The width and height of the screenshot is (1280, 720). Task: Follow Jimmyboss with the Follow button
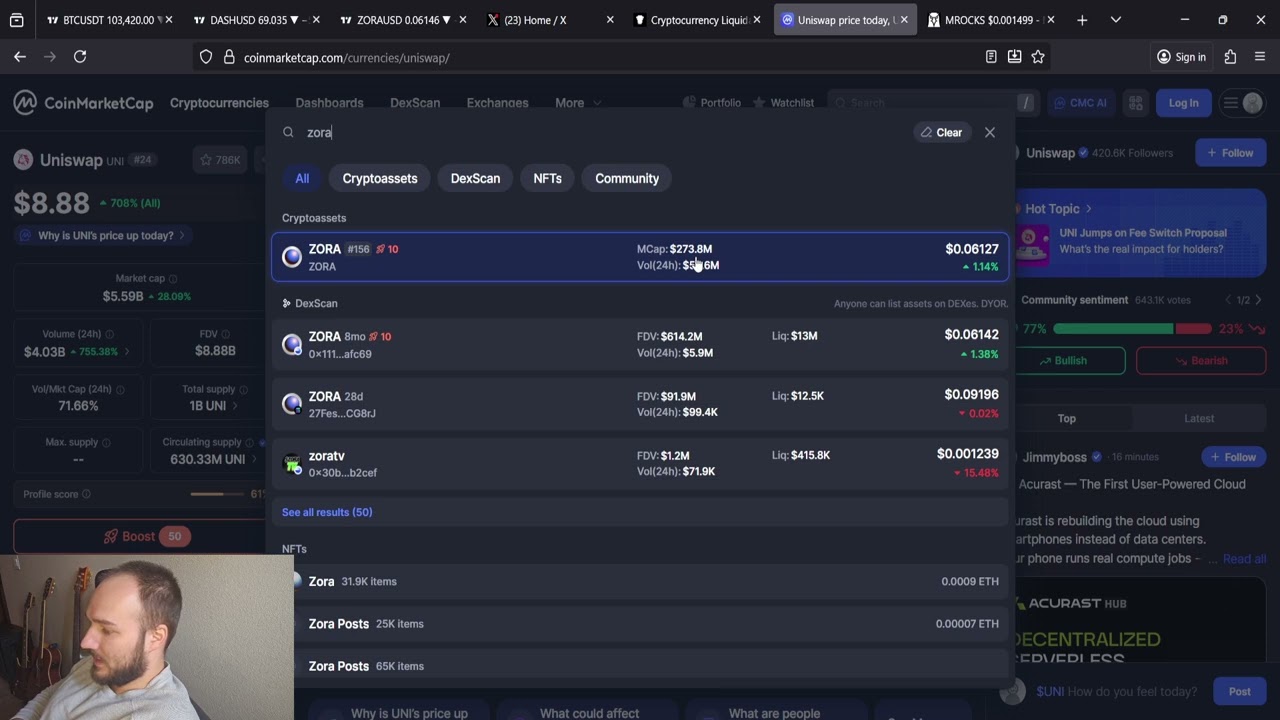click(x=1233, y=457)
